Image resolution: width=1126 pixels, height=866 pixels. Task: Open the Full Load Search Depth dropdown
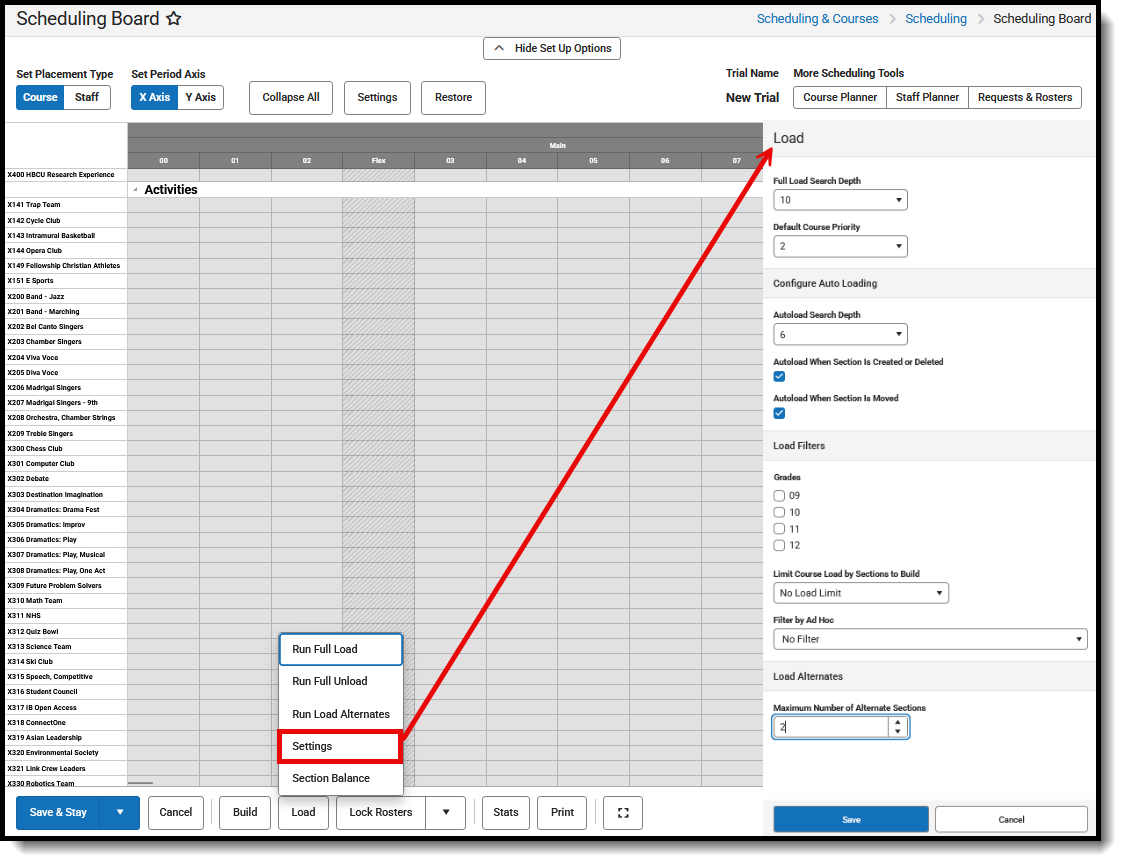point(840,199)
